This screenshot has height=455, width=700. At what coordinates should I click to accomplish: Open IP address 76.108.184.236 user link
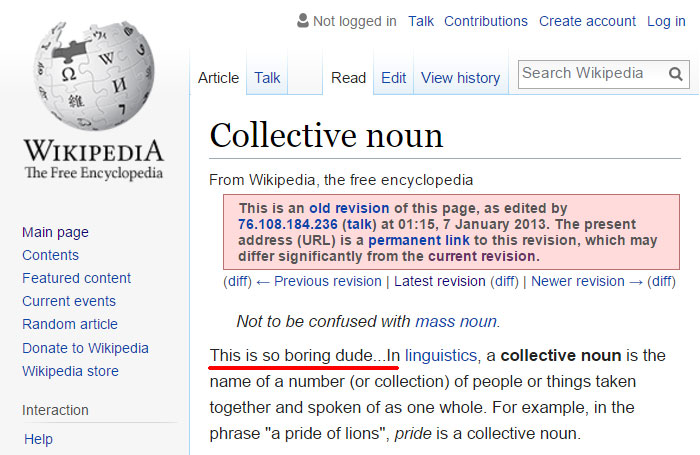[x=288, y=224]
